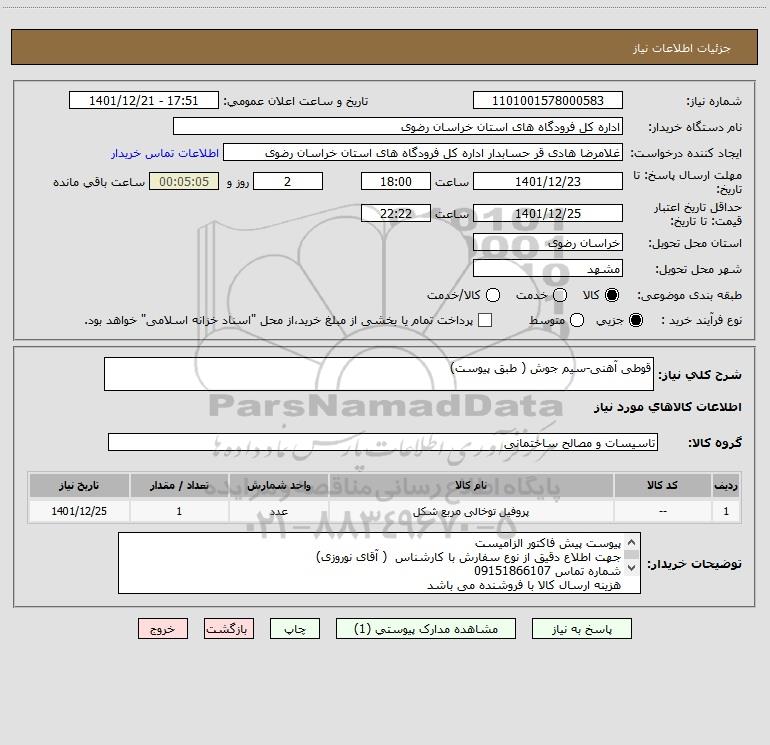Select the کالا/خدمت radio button
Screen dimensions: 770x745
[x=493, y=295]
